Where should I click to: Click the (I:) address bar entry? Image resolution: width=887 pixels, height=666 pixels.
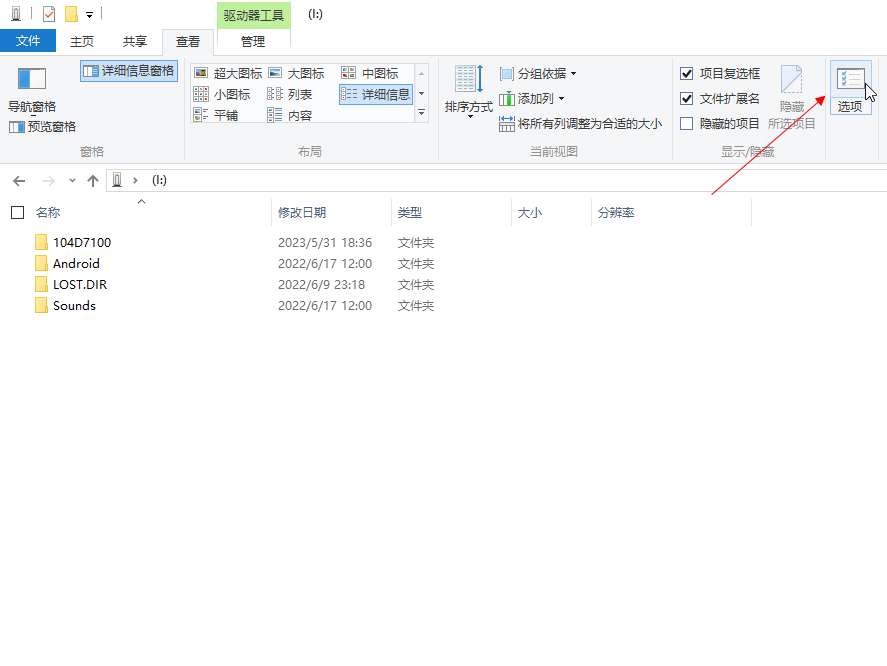click(160, 181)
